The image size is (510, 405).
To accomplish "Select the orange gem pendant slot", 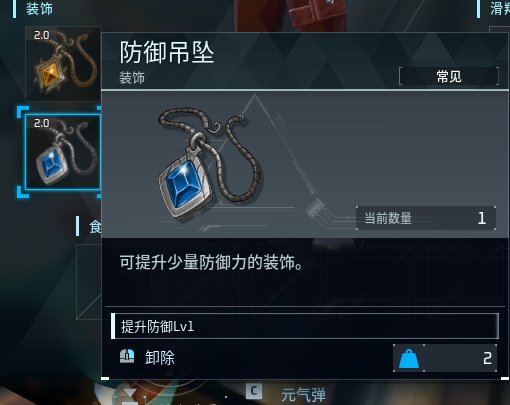I will point(63,63).
